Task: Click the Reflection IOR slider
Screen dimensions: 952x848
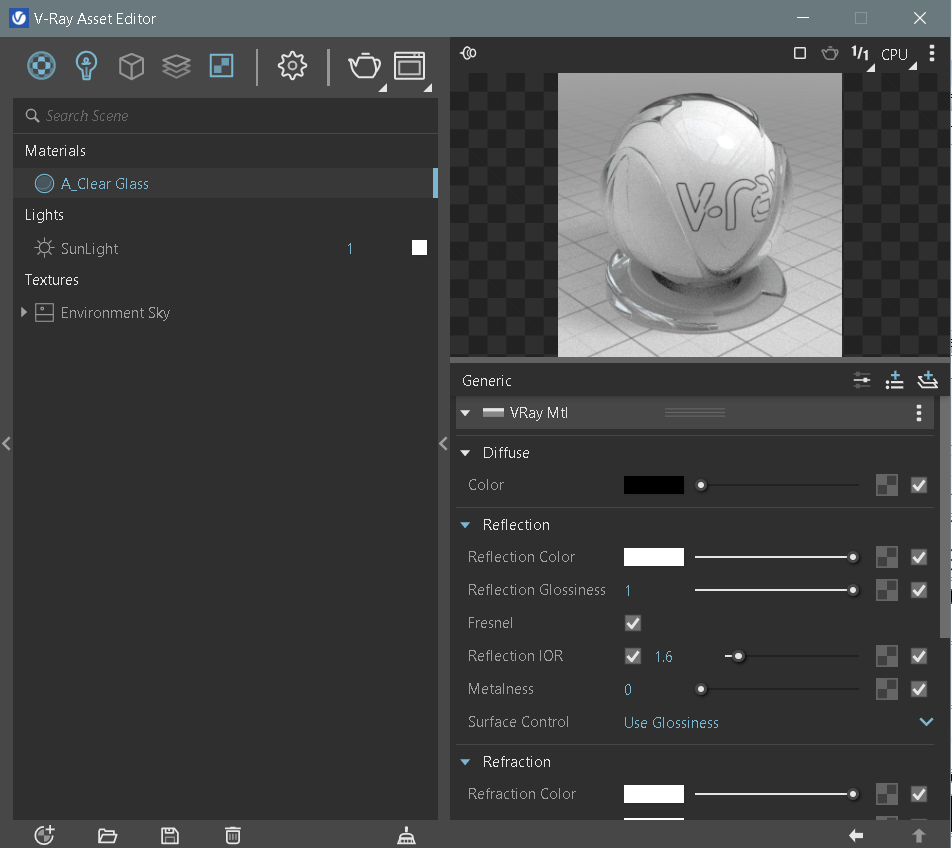Action: (792, 656)
